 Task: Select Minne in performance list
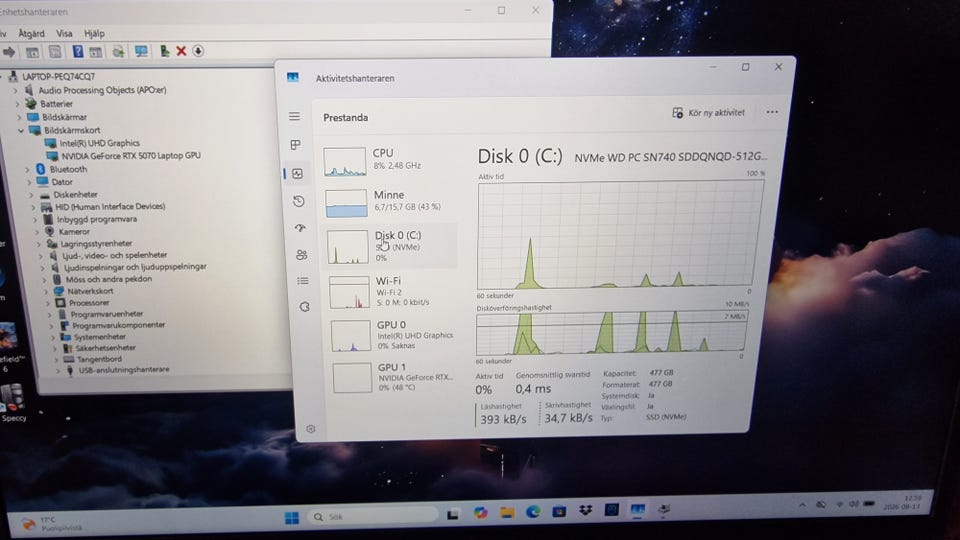[390, 203]
